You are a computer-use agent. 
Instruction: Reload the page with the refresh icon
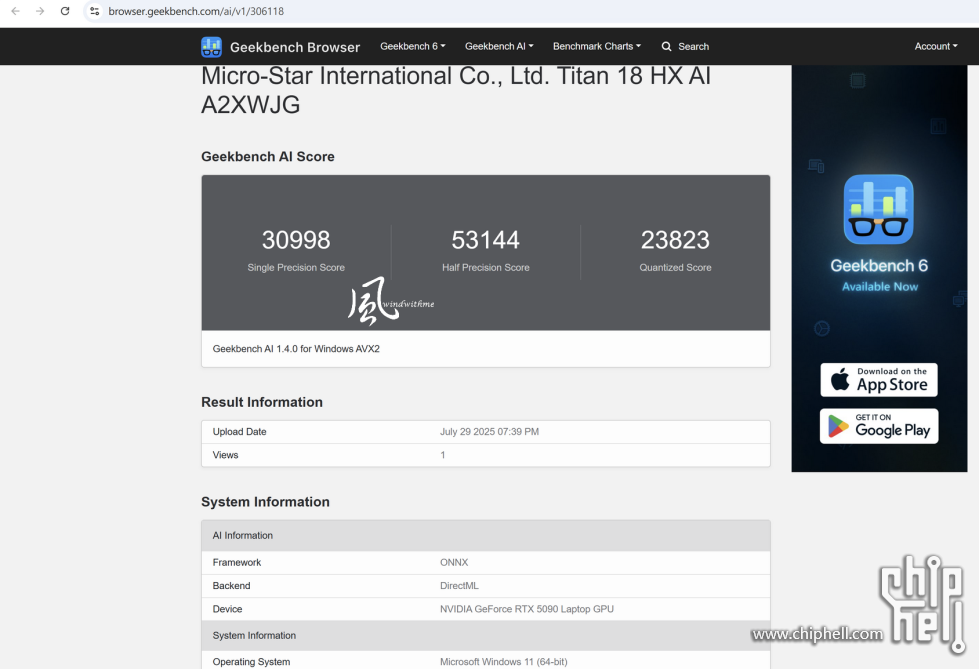tap(65, 11)
